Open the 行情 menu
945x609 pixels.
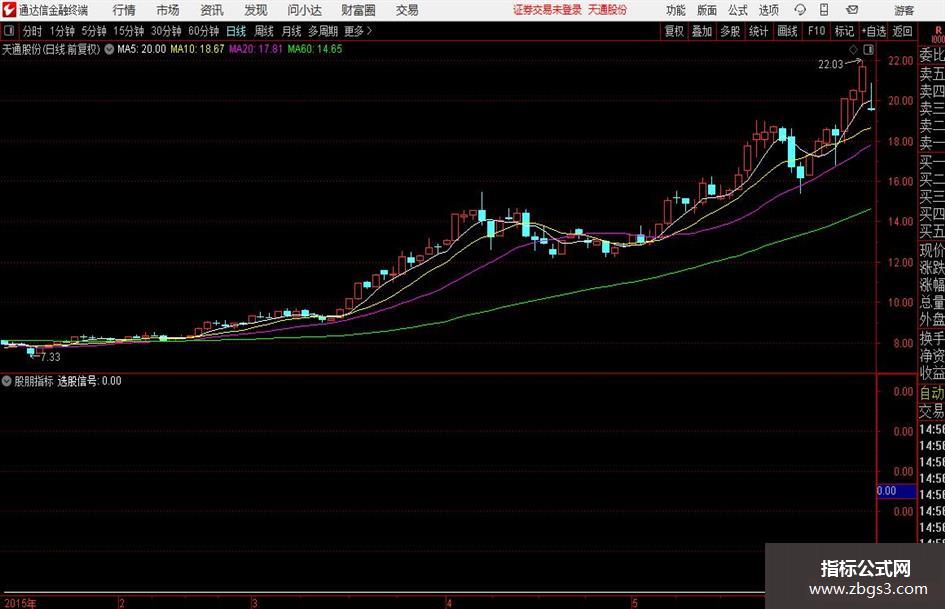tap(124, 10)
